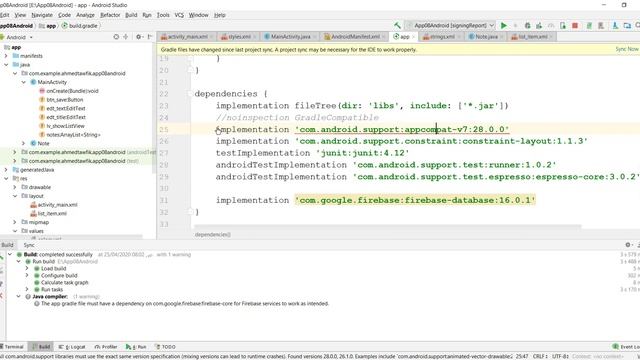Screen dimensions: 640x360
Task: Click the Debug app bug icon
Action: click(527, 25)
